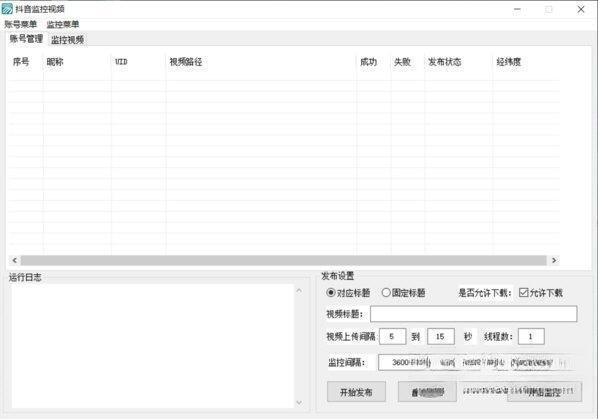Open the 账号菜单 menu
Image resolution: width=598 pixels, height=419 pixels.
tap(21, 24)
